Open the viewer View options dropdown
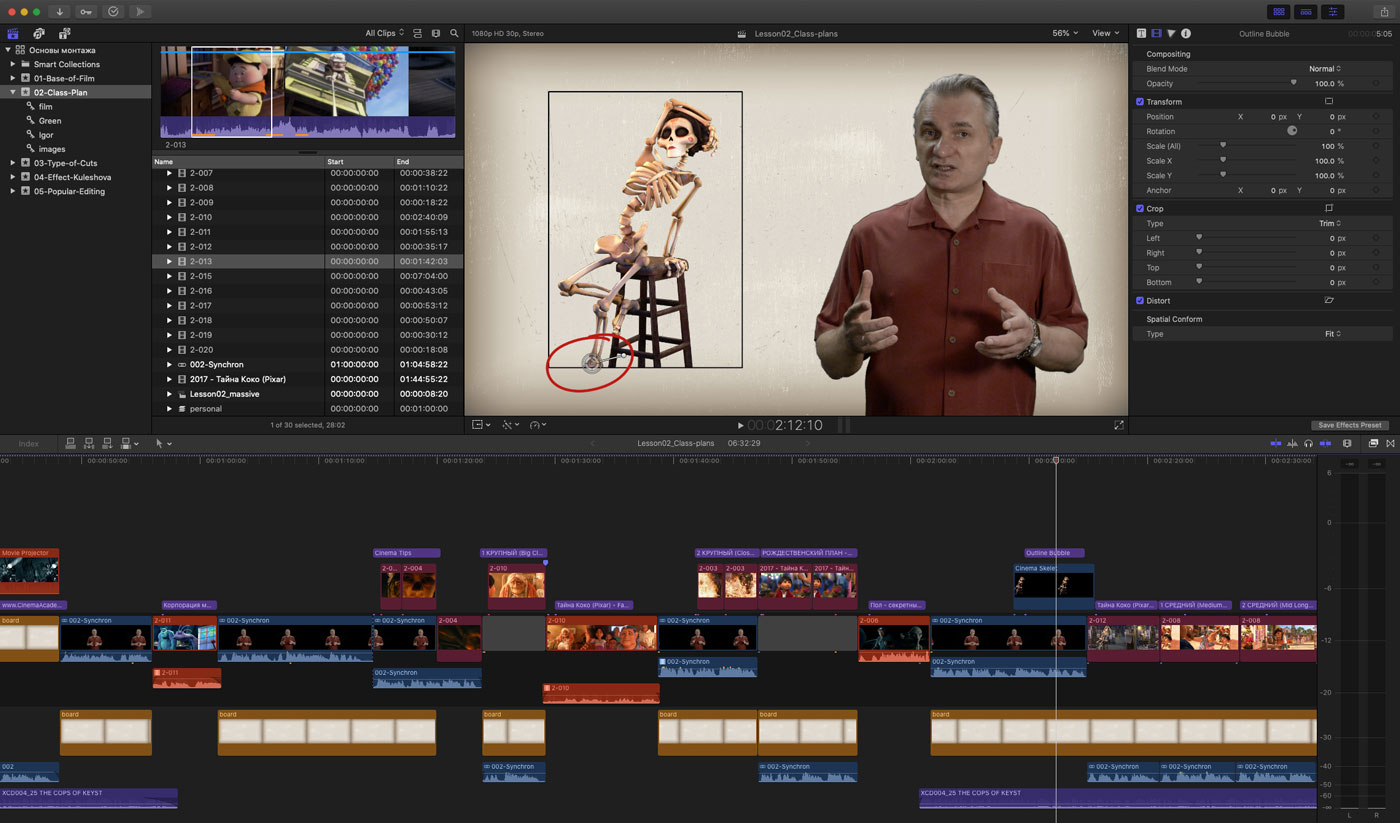 (x=1105, y=33)
